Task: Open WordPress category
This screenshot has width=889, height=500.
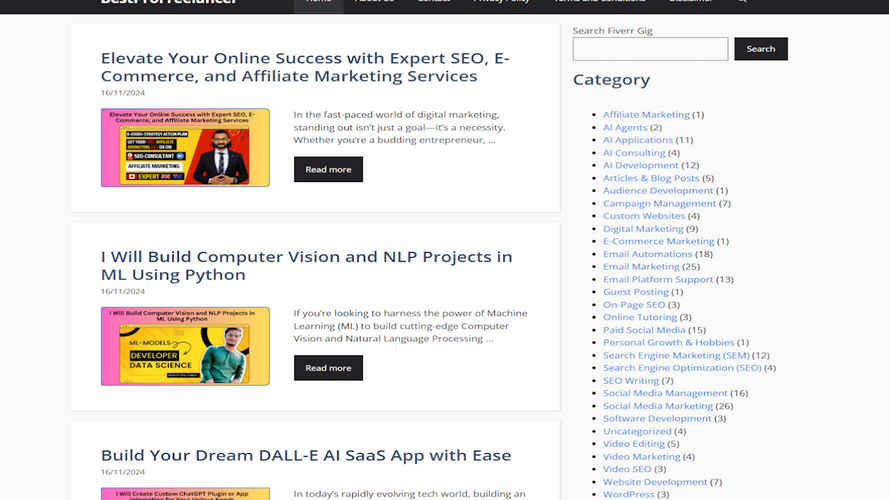Action: (x=628, y=494)
